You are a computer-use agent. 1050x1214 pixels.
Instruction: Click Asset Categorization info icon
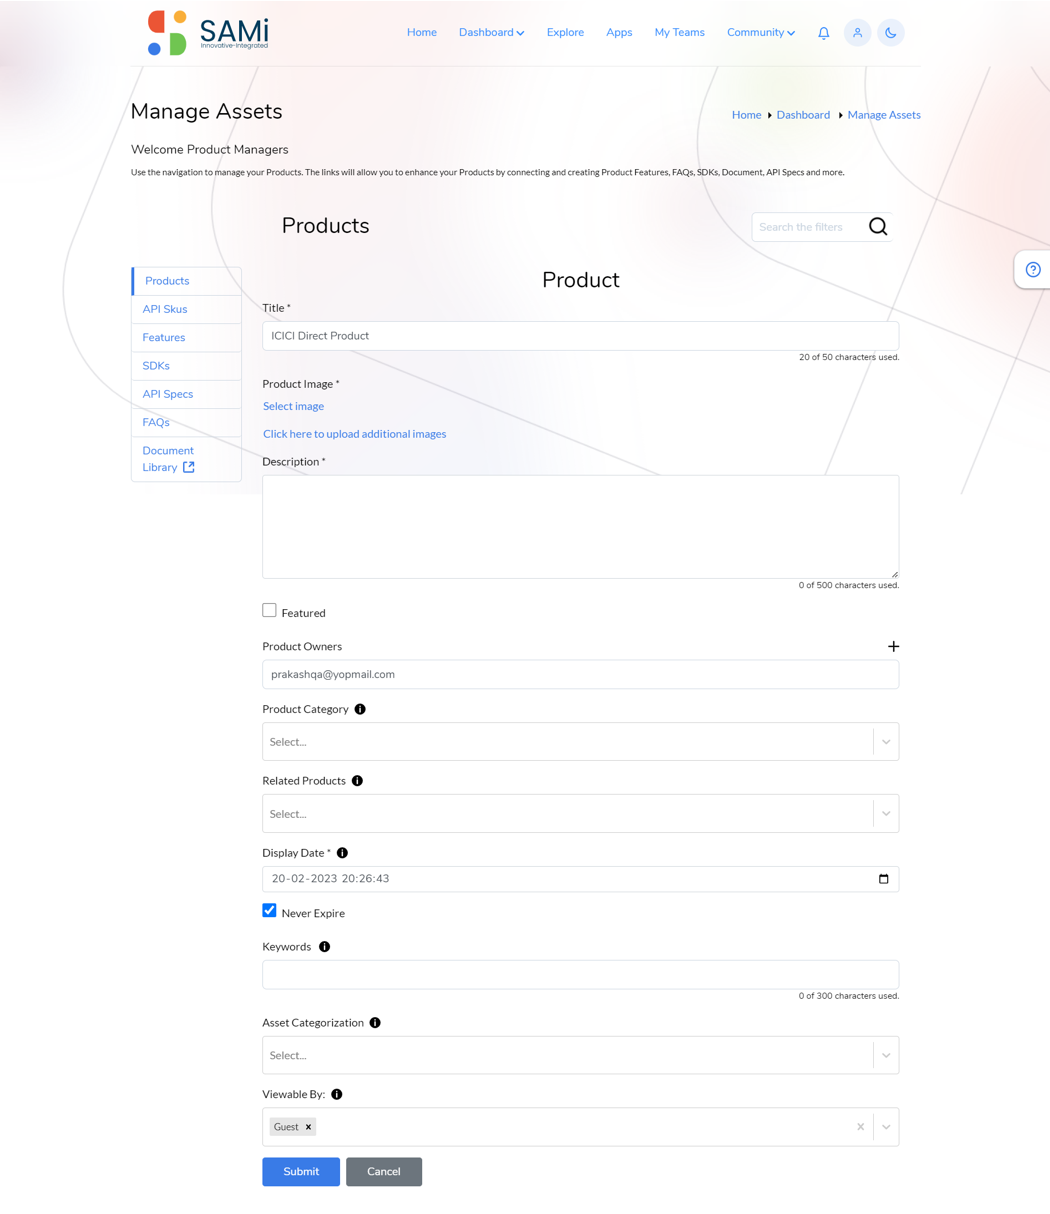click(375, 1023)
